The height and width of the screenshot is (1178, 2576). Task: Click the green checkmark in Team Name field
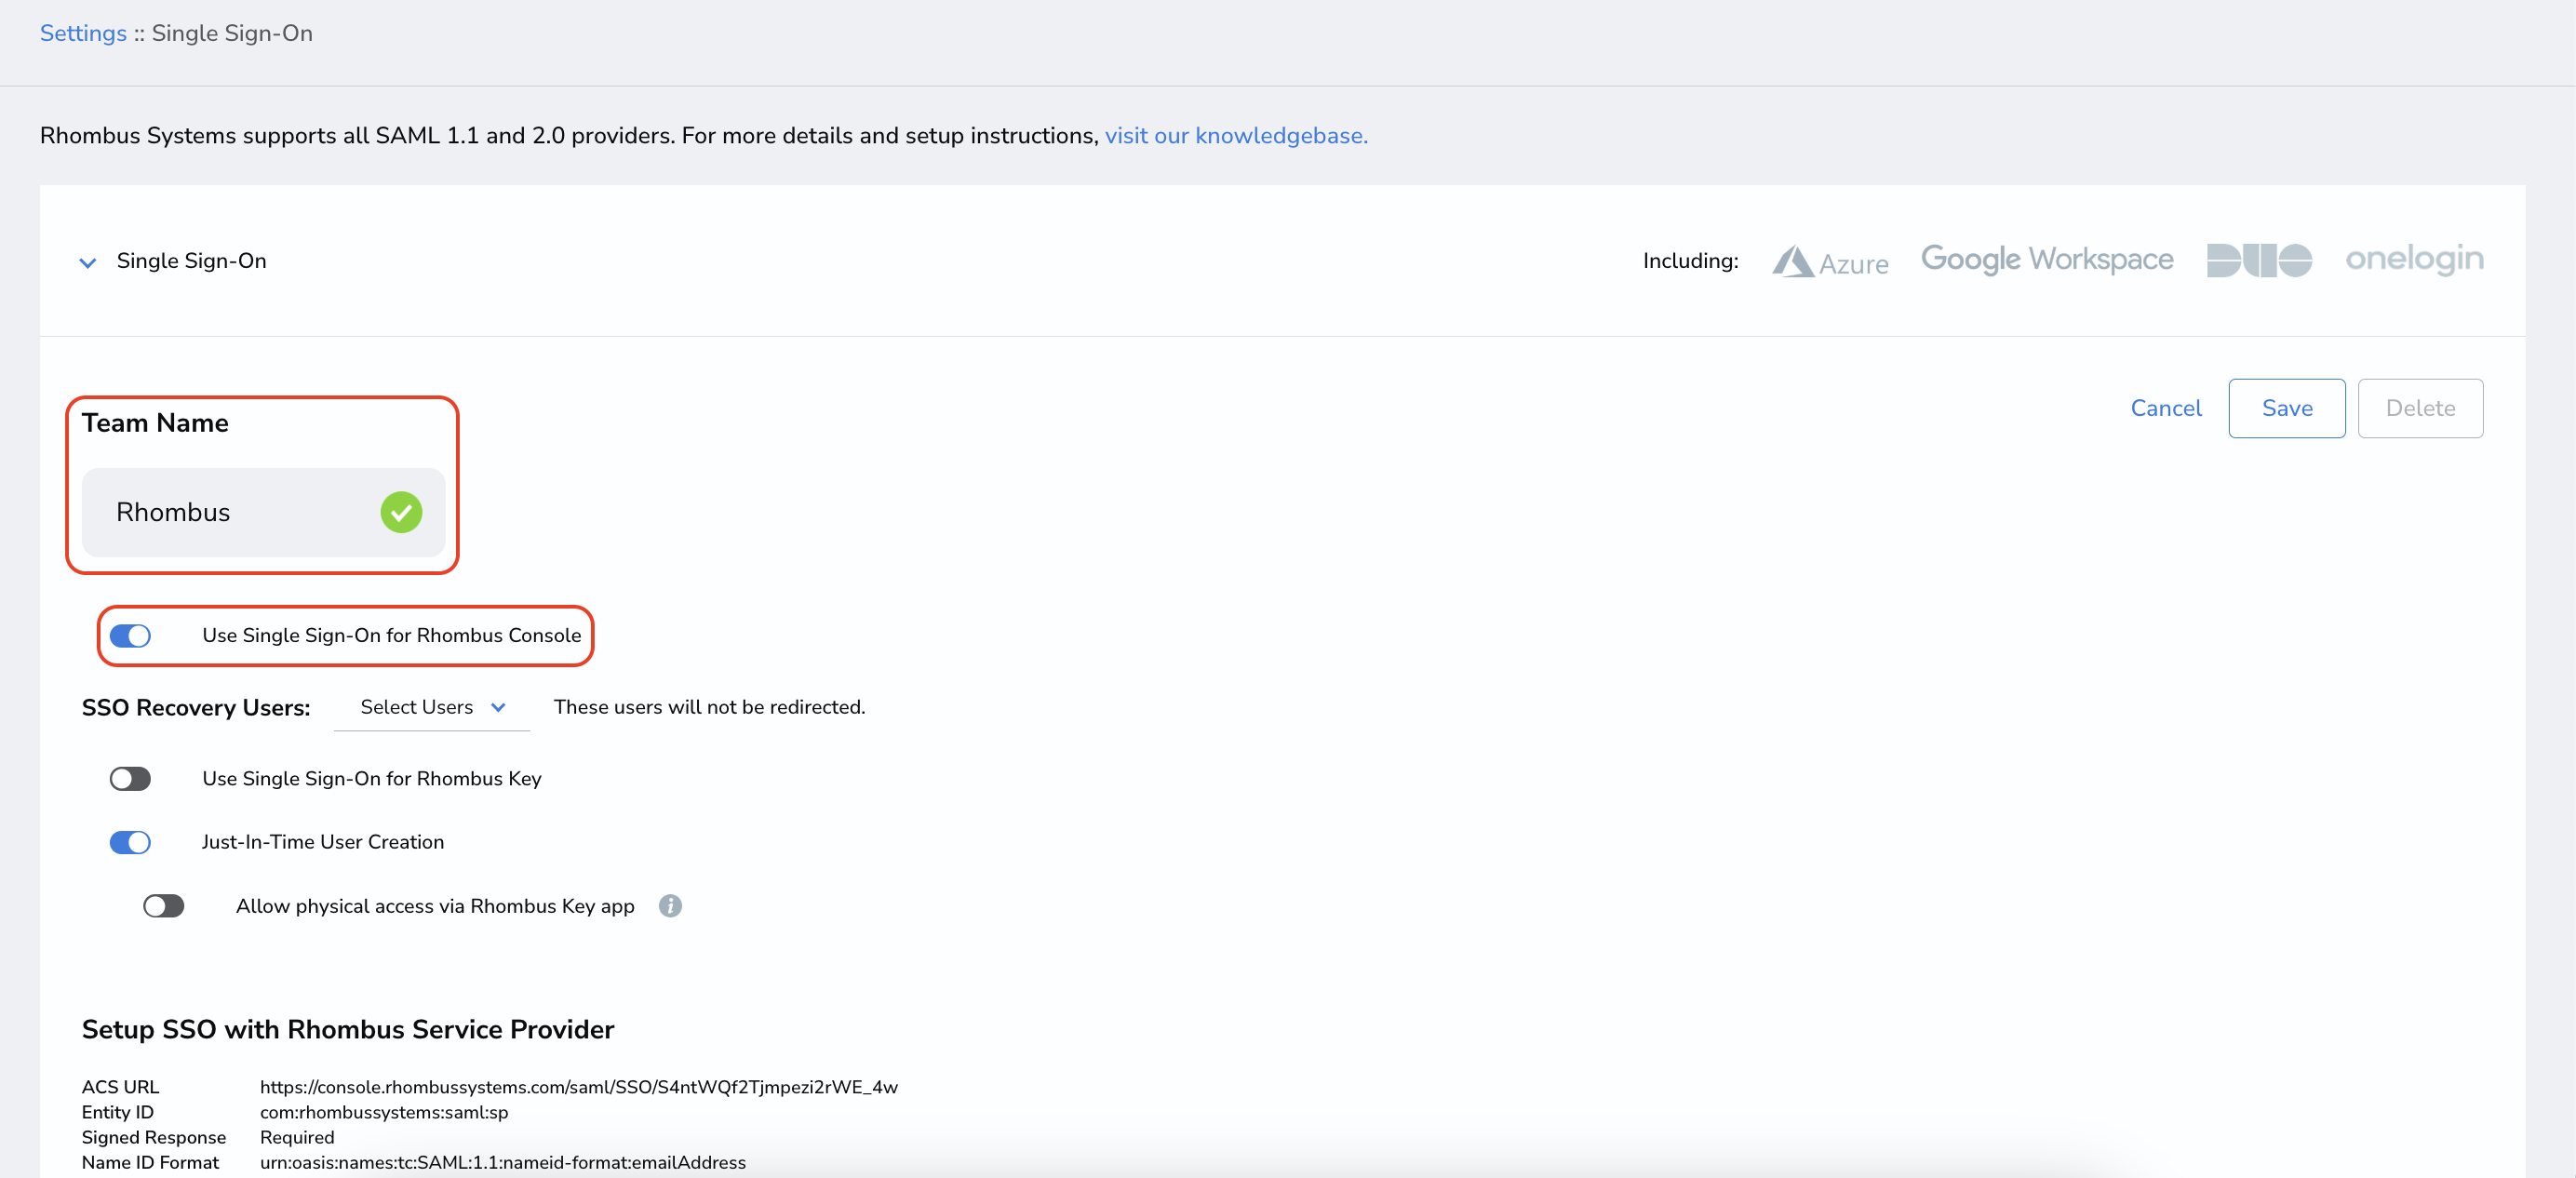401,512
